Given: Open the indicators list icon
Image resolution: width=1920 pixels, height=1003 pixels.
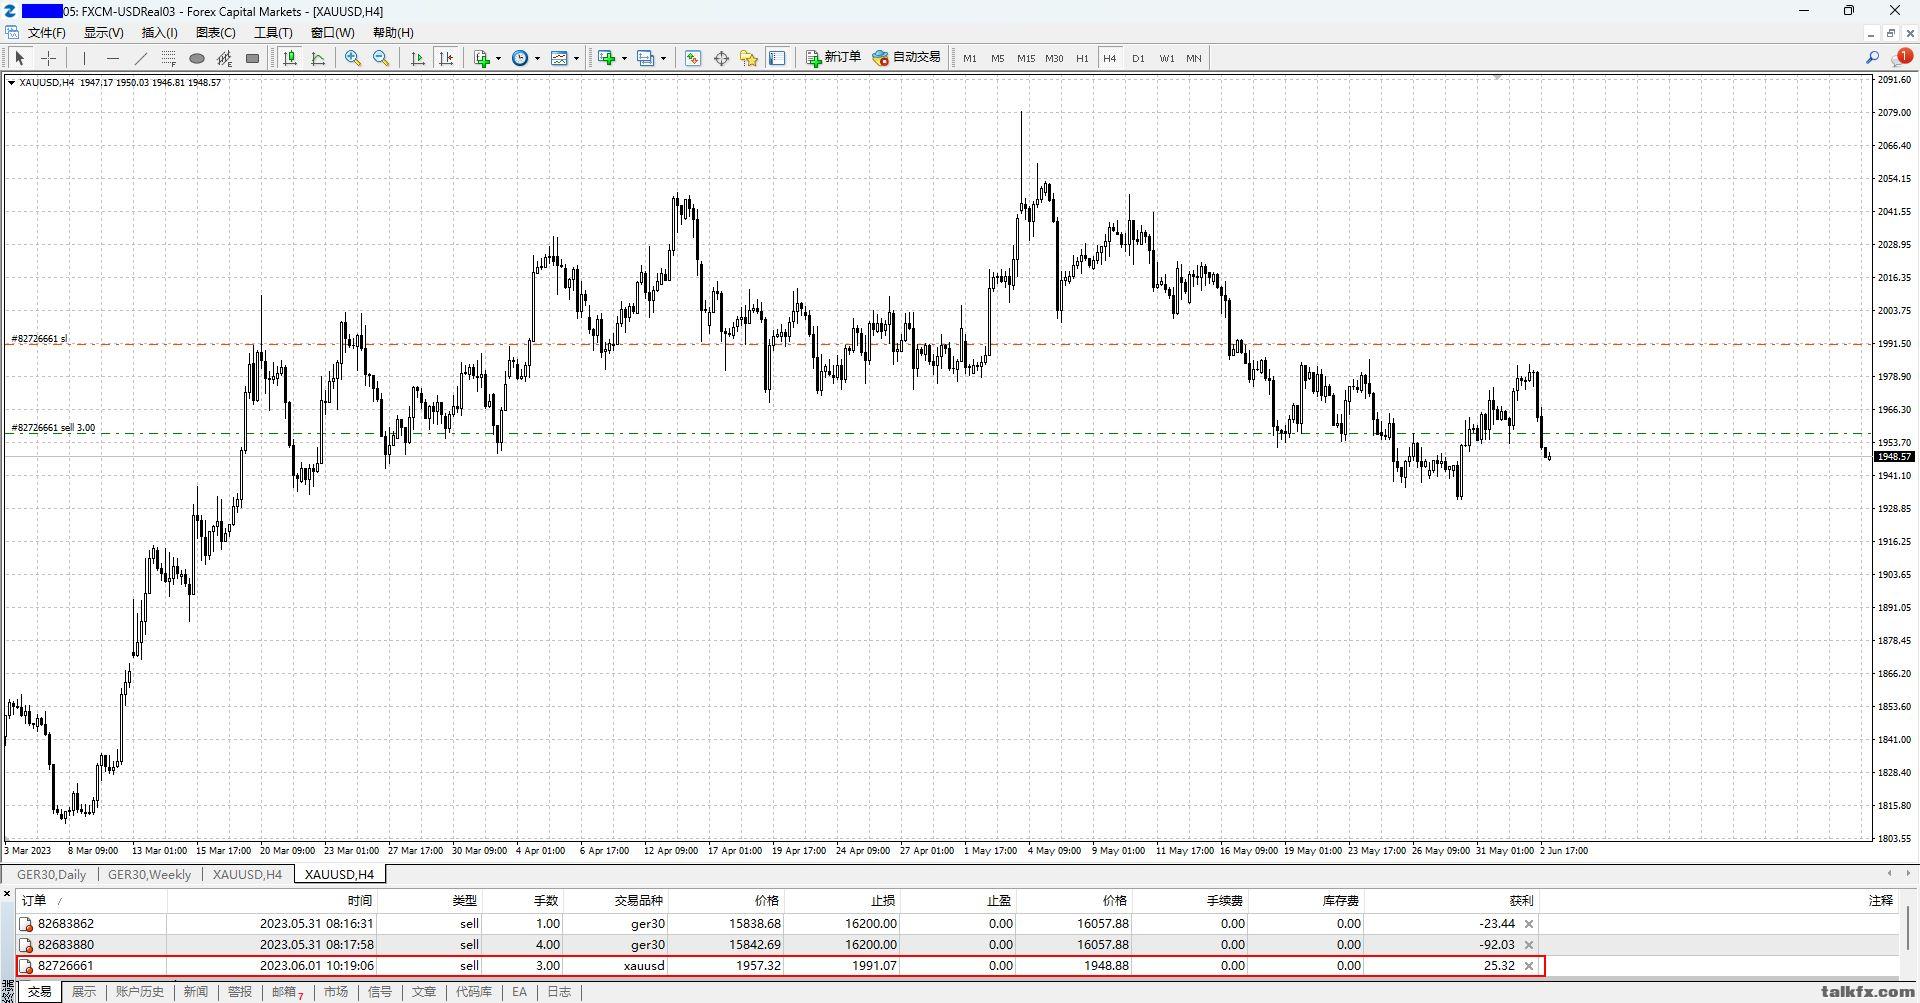Looking at the screenshot, I should (x=482, y=58).
